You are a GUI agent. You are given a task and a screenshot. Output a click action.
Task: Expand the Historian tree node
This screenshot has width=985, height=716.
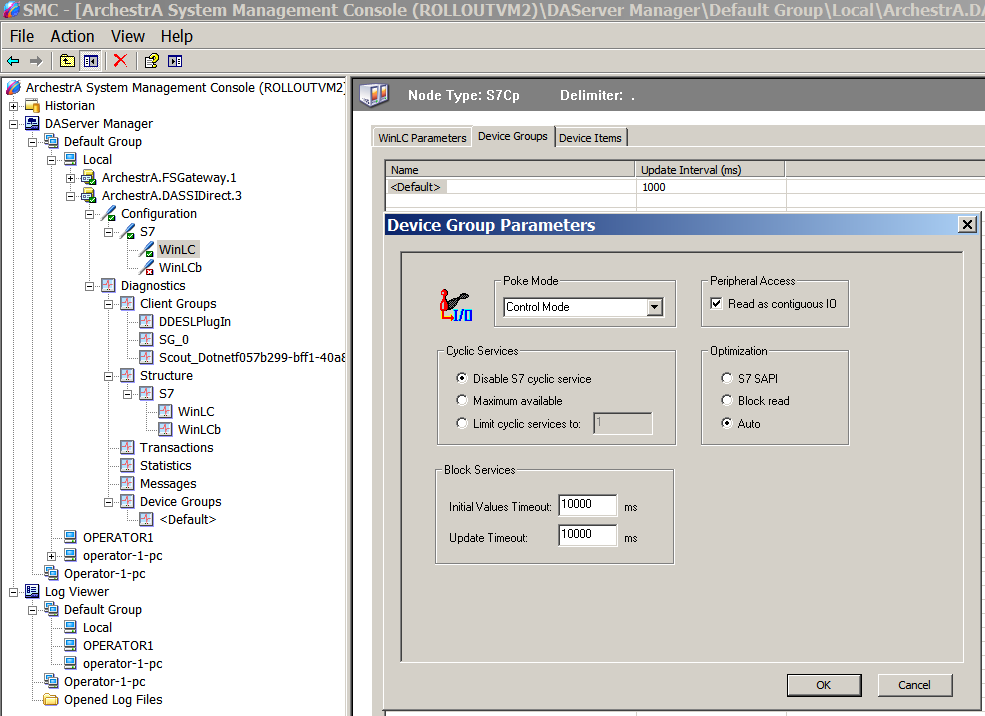[x=14, y=106]
